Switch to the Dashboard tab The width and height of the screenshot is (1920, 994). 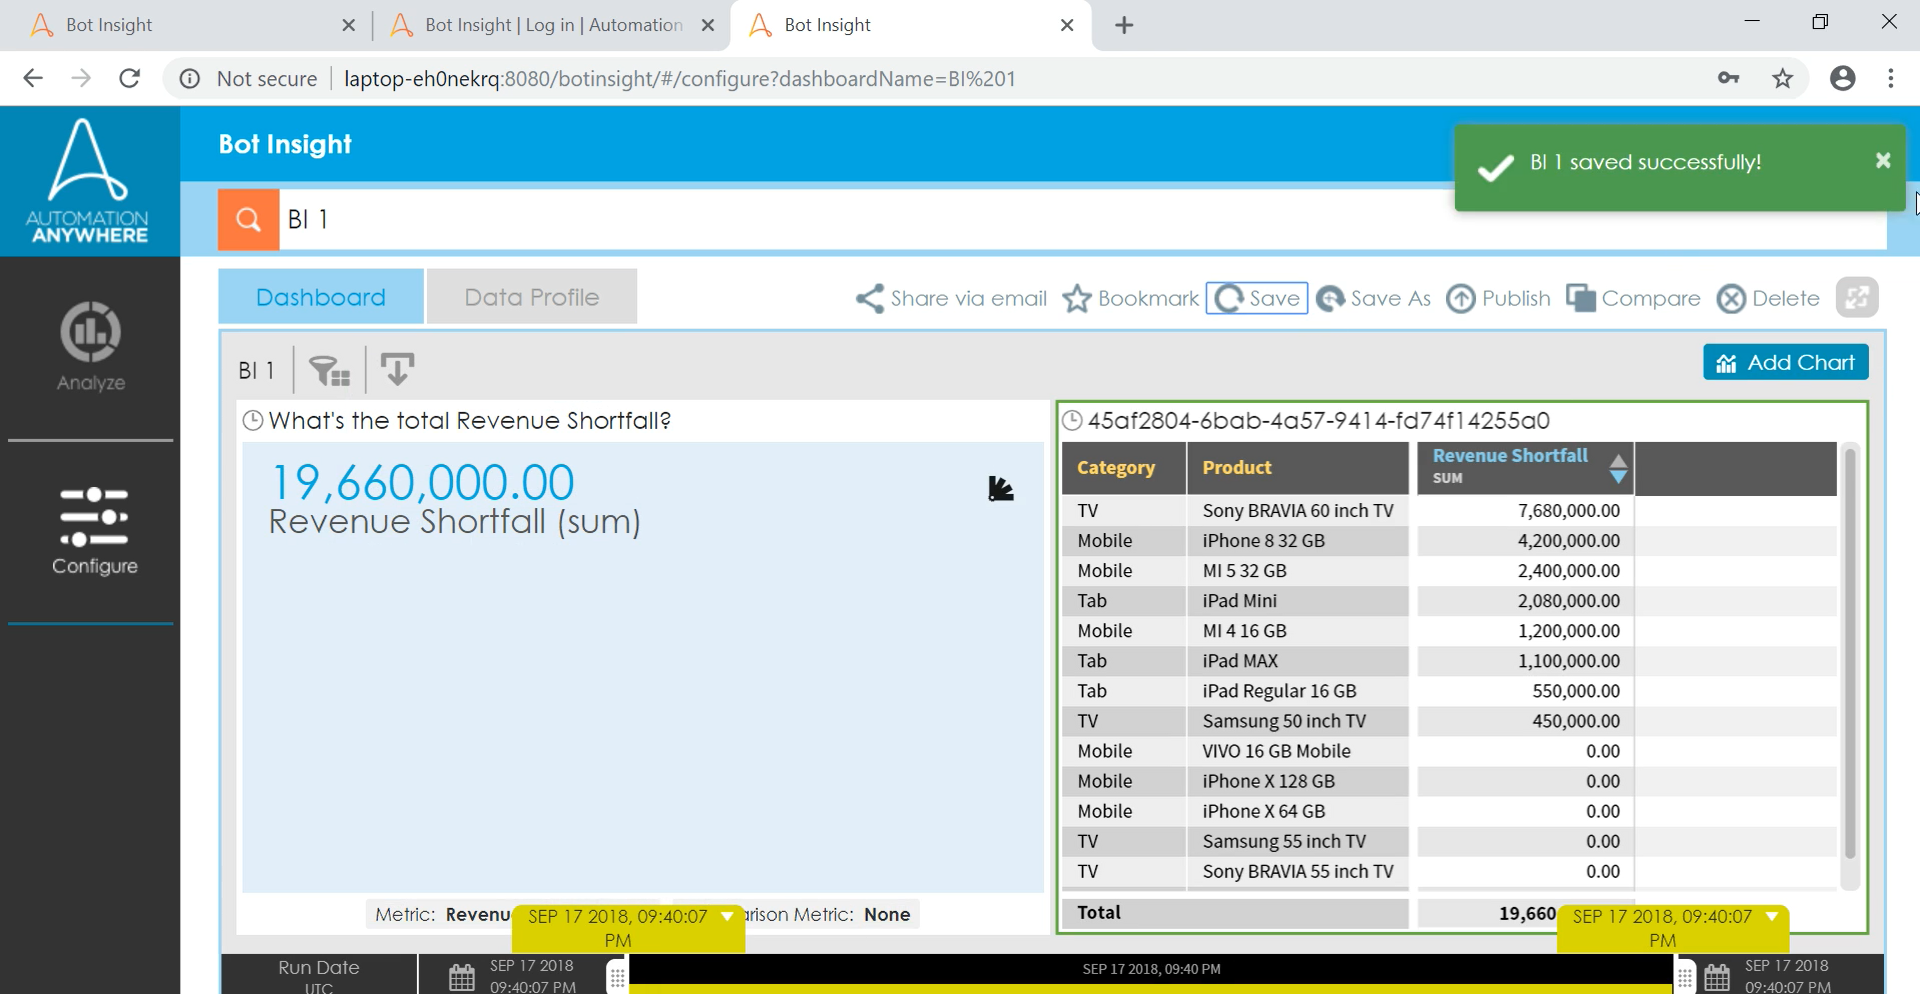click(321, 297)
